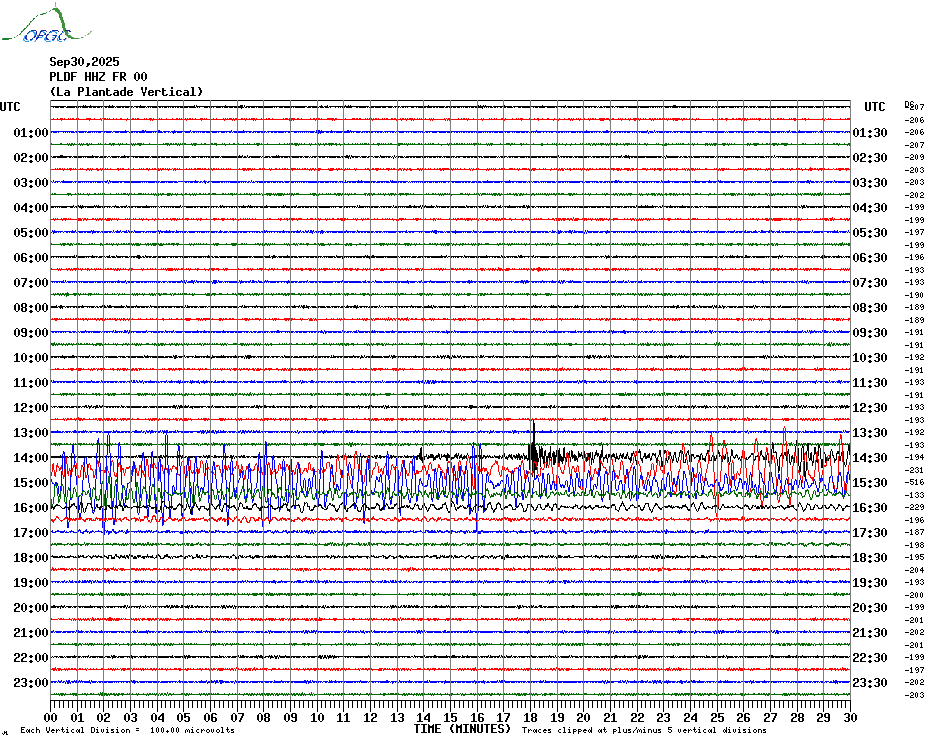
Task: Select the 04:00 hour label
Action: click(x=31, y=208)
